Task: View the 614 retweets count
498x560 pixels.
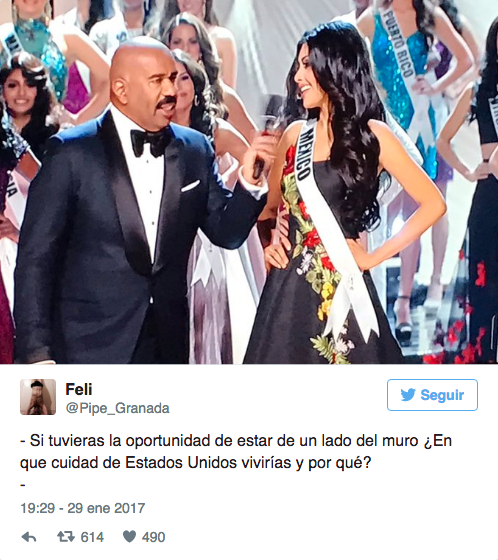Action: pos(92,537)
